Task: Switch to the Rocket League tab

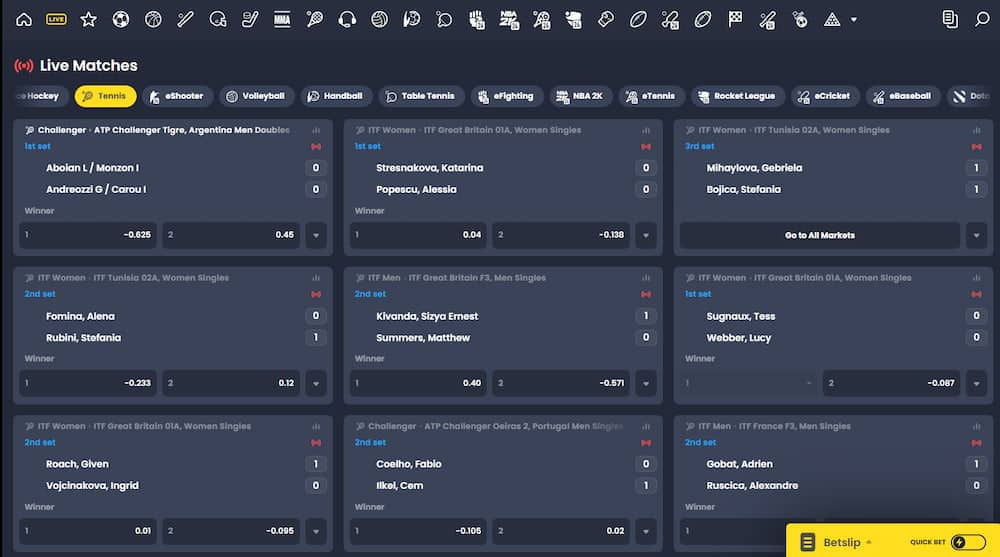Action: click(737, 96)
